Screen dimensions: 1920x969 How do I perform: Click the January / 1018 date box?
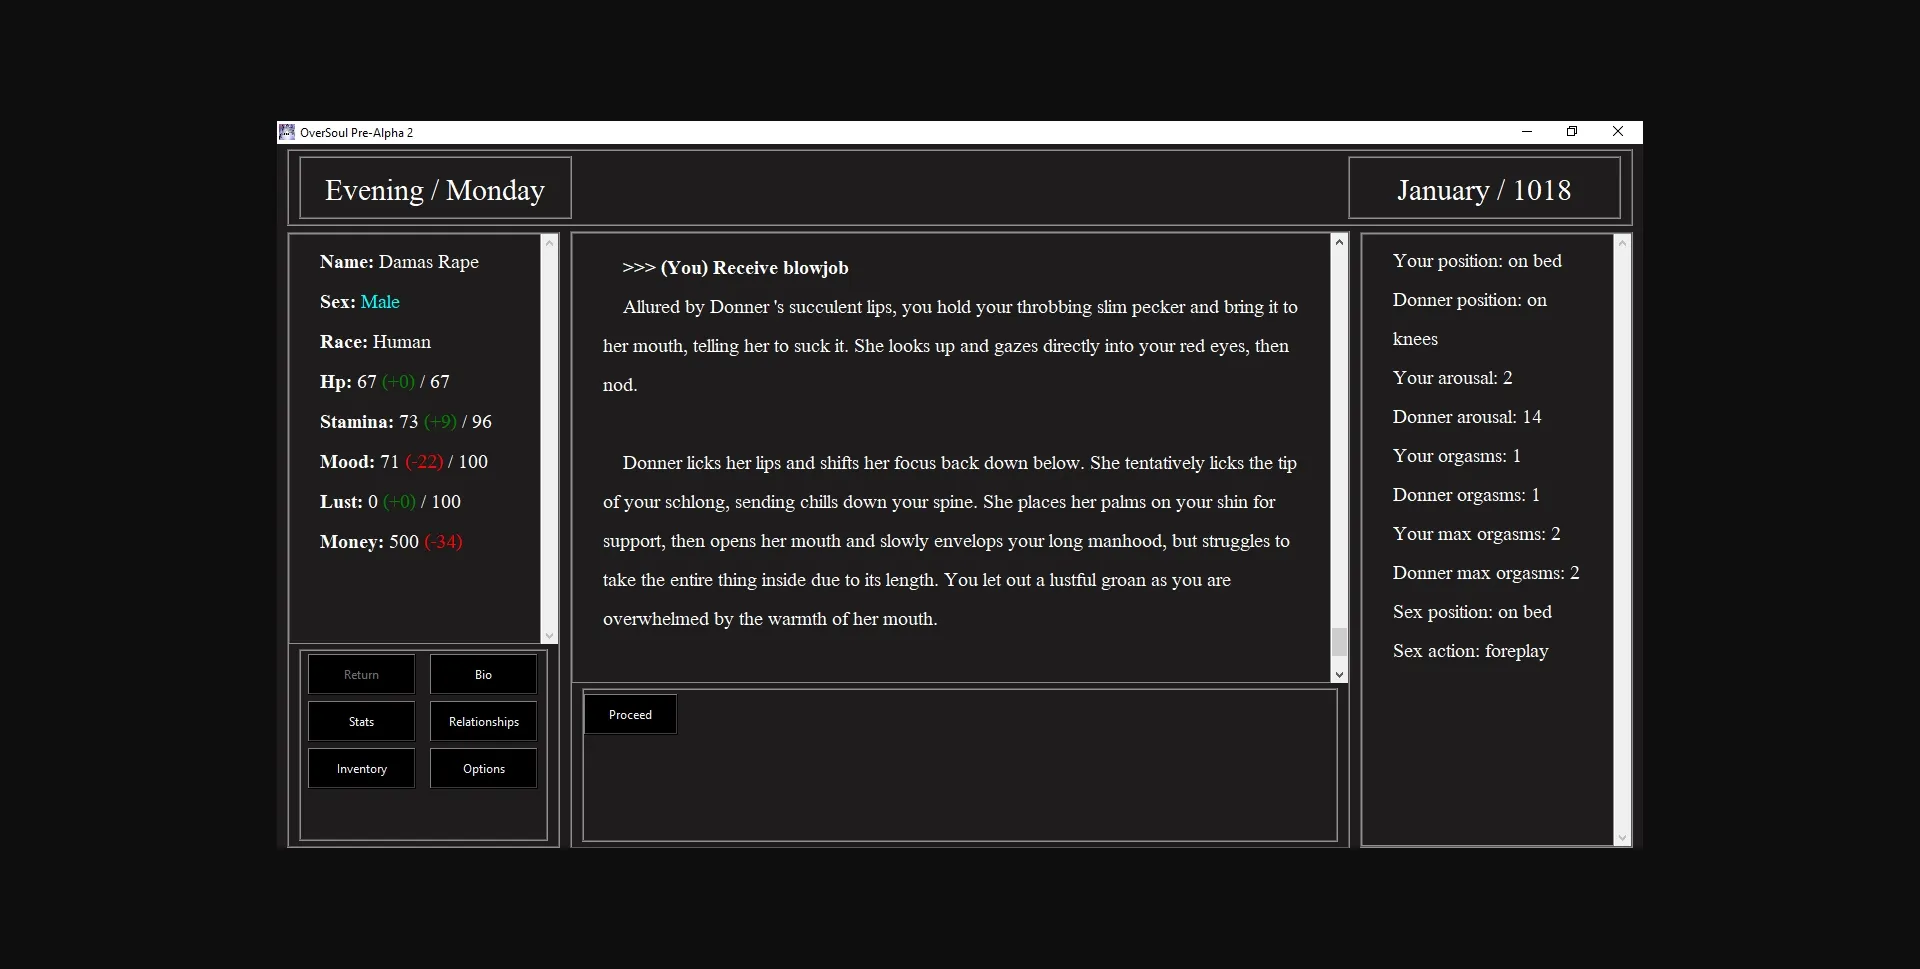1485,188
